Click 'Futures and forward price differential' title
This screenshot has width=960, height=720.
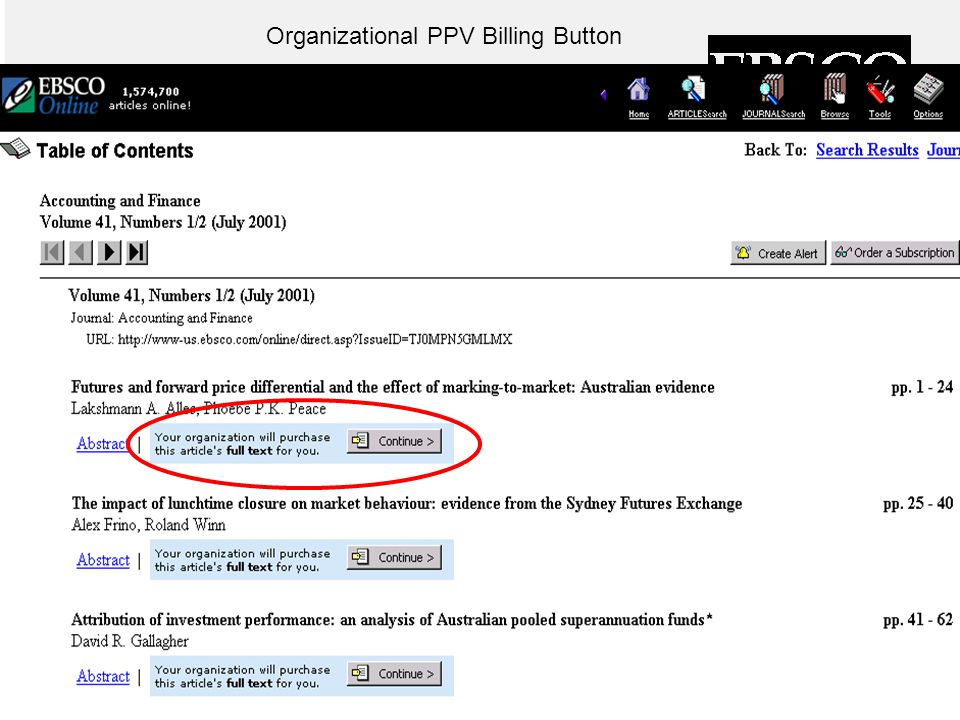[392, 387]
